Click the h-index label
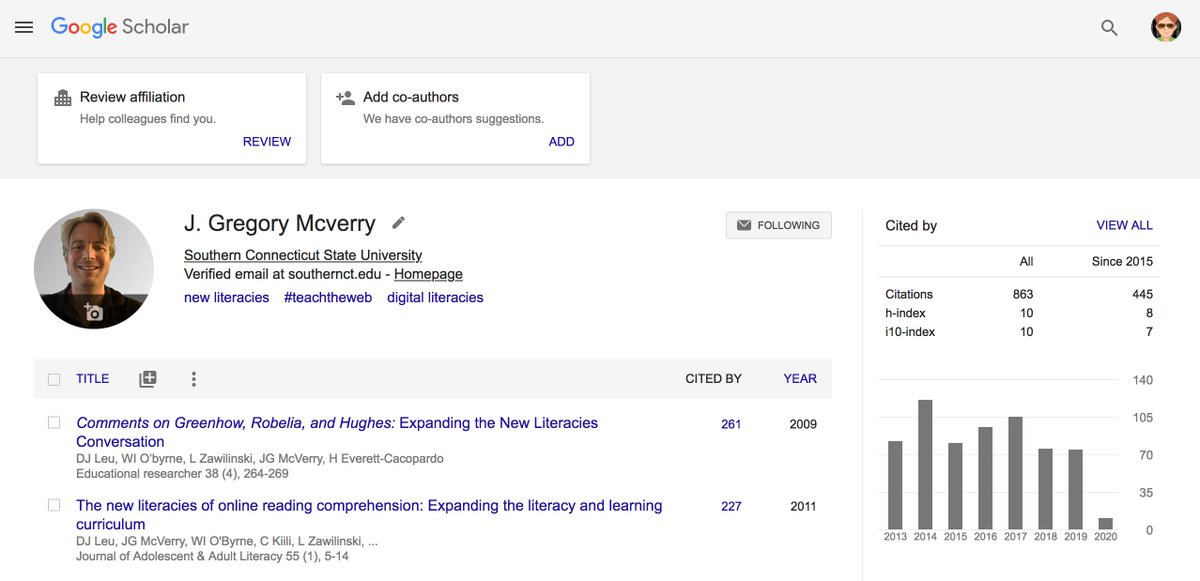Viewport: 1200px width, 581px height. coord(906,313)
